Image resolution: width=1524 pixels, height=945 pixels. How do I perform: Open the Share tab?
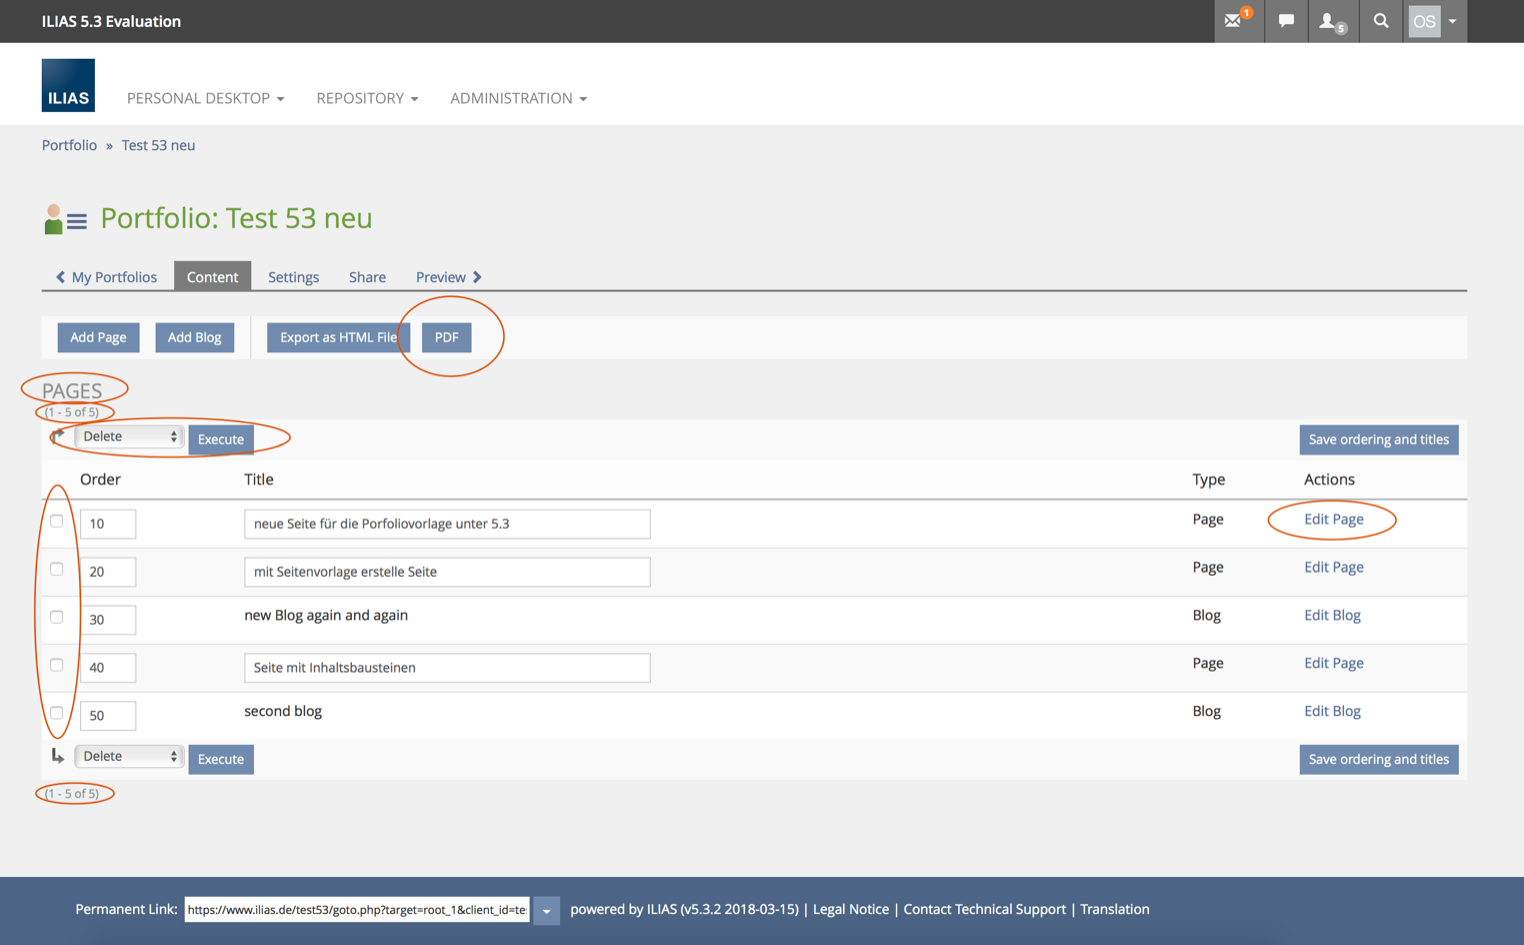coord(367,277)
